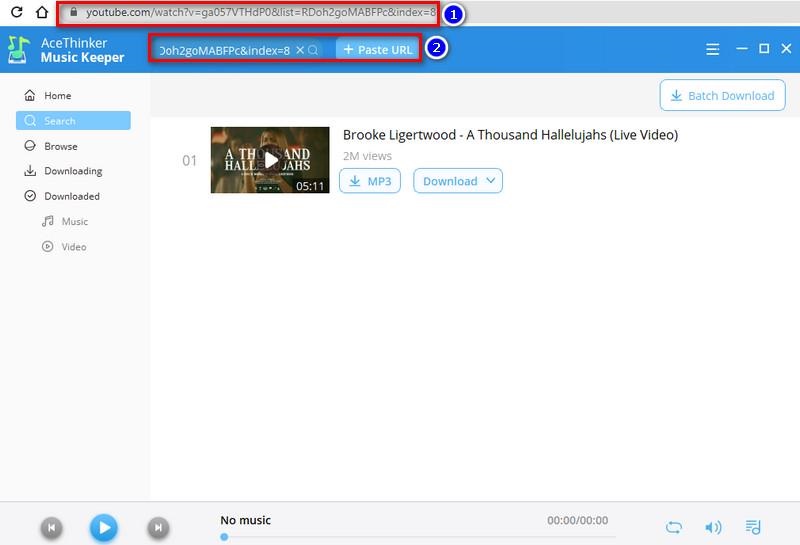Open the playlist queue
The width and height of the screenshot is (800, 545).
click(x=753, y=527)
